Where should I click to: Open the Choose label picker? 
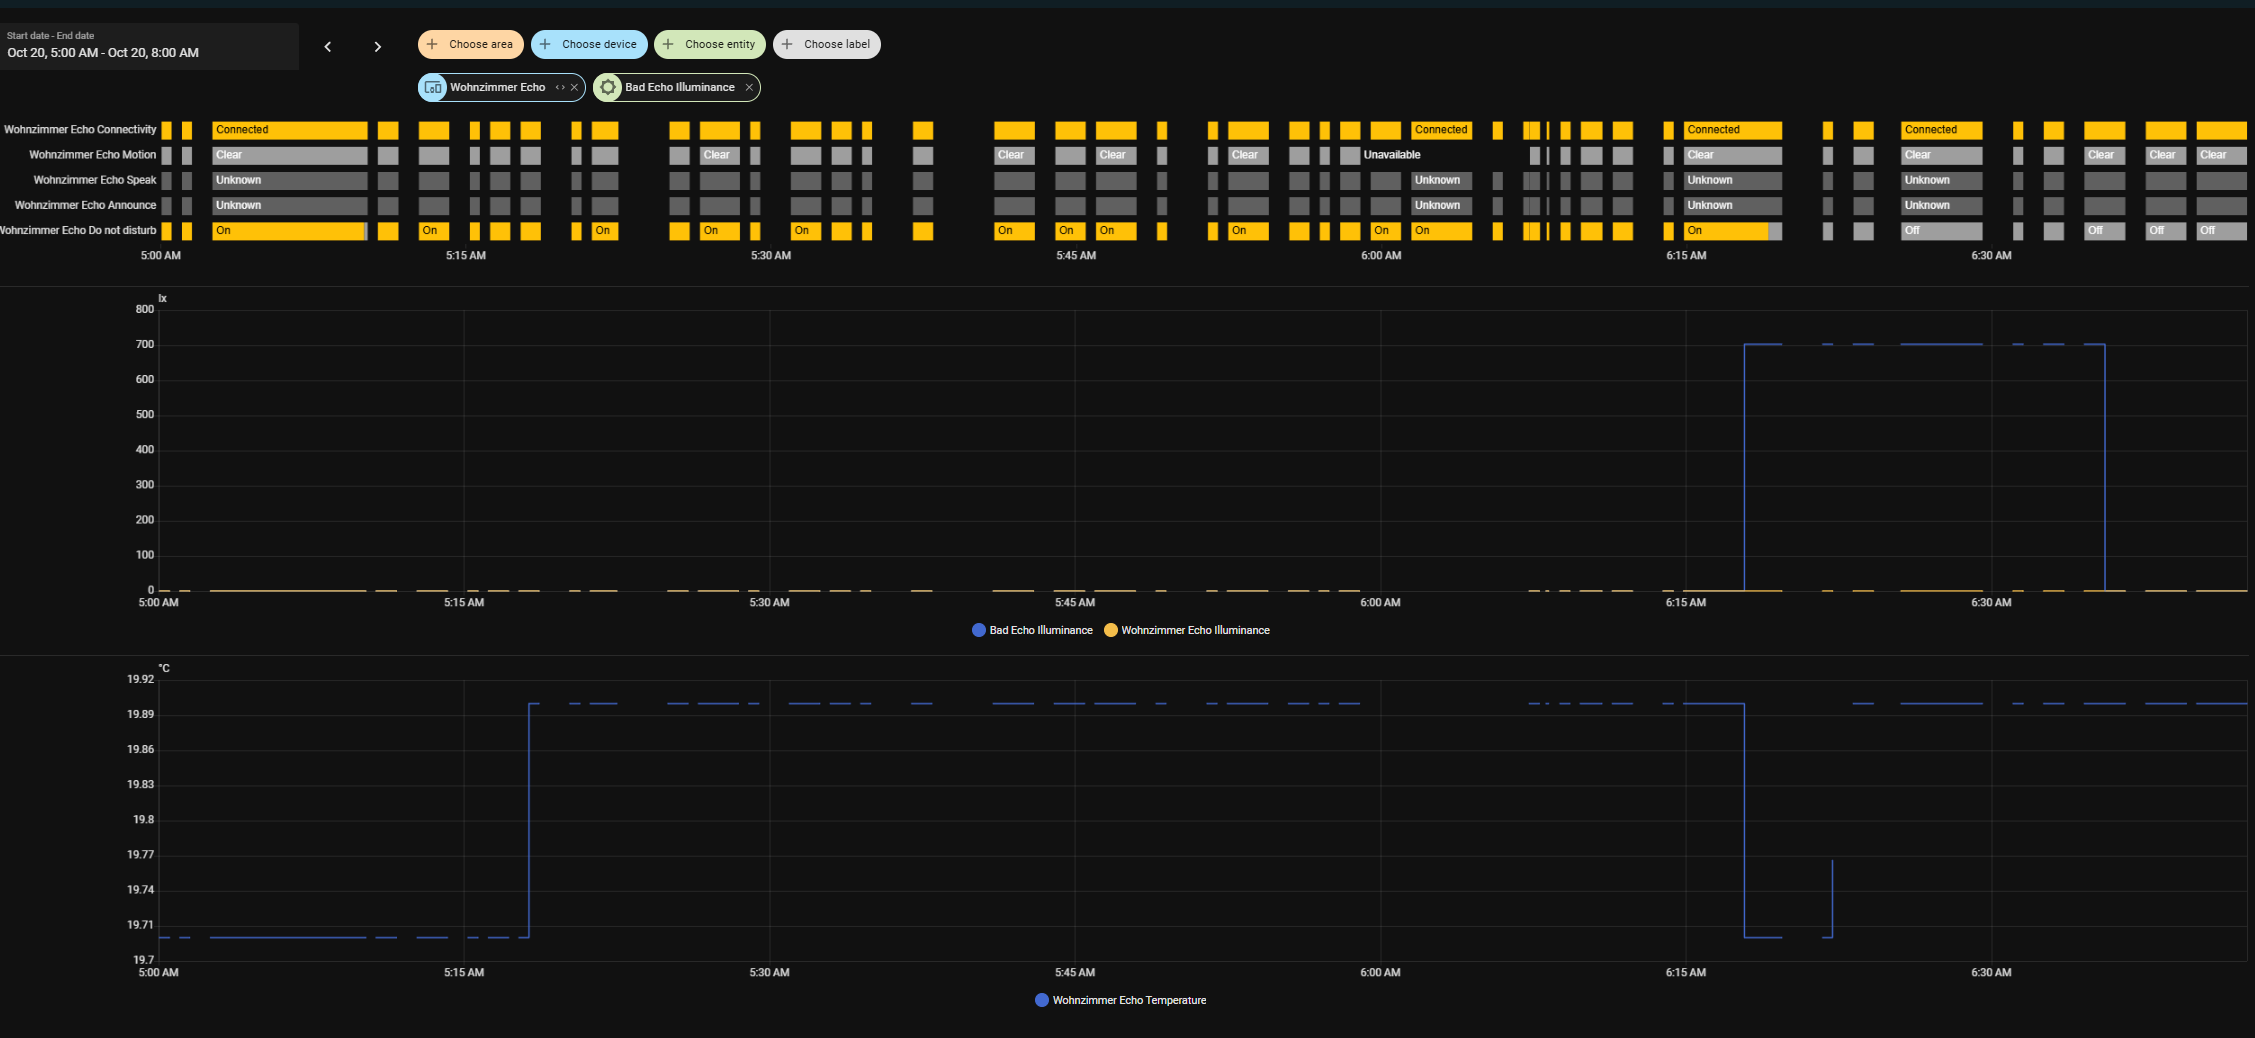(827, 44)
